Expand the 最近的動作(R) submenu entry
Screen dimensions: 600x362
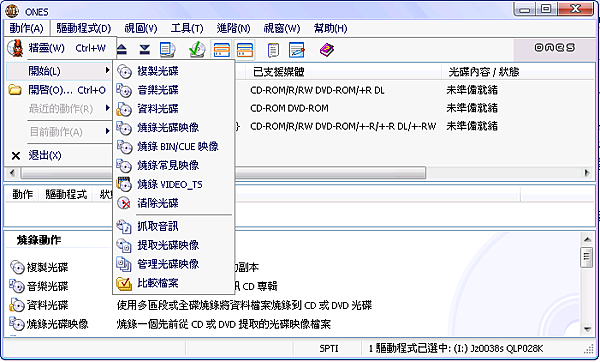60,109
